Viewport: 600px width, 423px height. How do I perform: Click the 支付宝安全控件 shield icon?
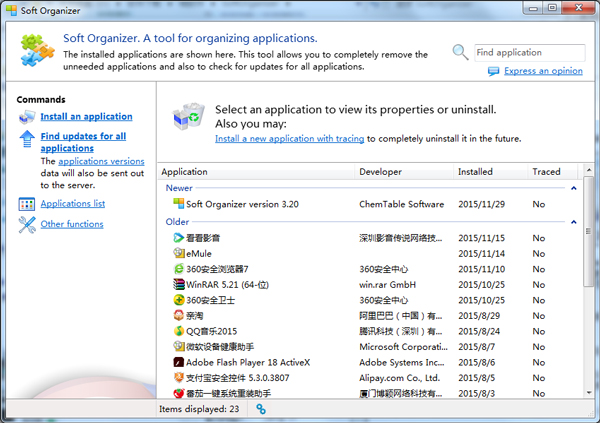click(179, 377)
